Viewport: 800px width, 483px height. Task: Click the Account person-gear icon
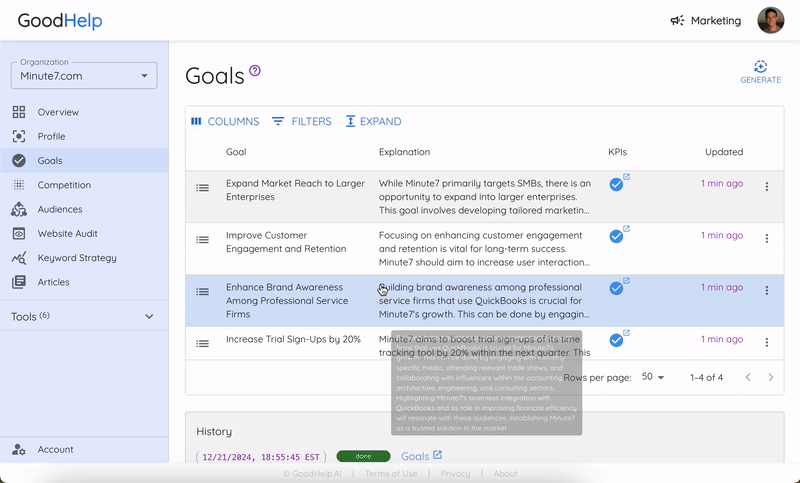[x=19, y=449]
